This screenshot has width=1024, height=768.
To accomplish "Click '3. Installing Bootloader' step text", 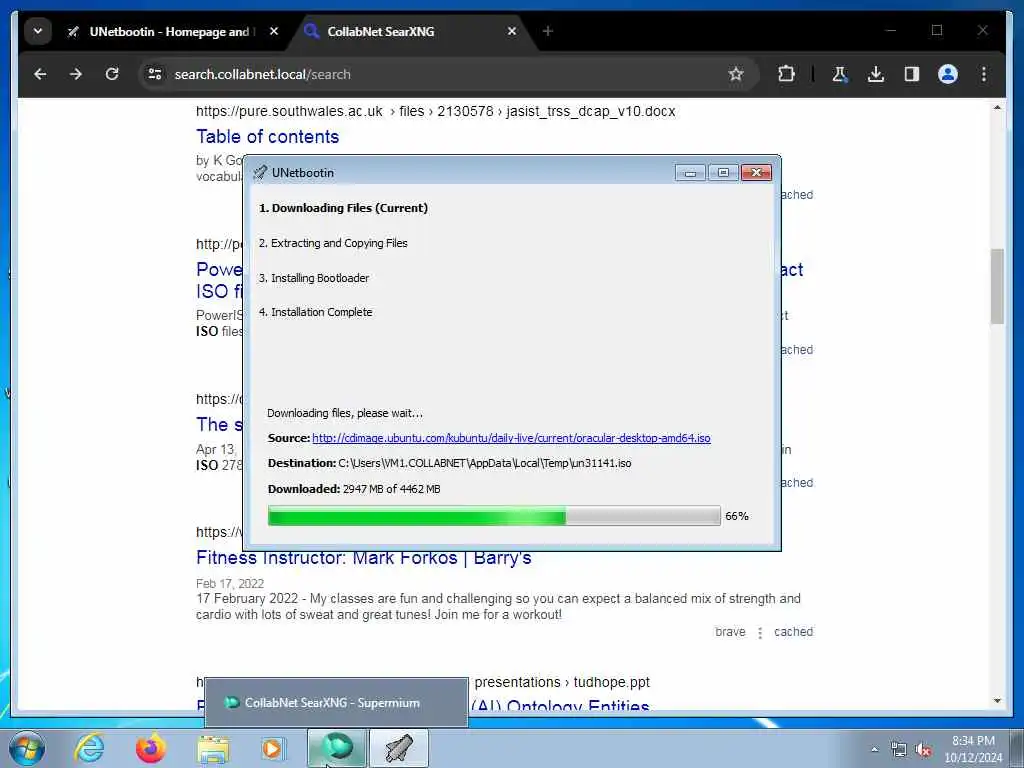I will click(x=314, y=278).
